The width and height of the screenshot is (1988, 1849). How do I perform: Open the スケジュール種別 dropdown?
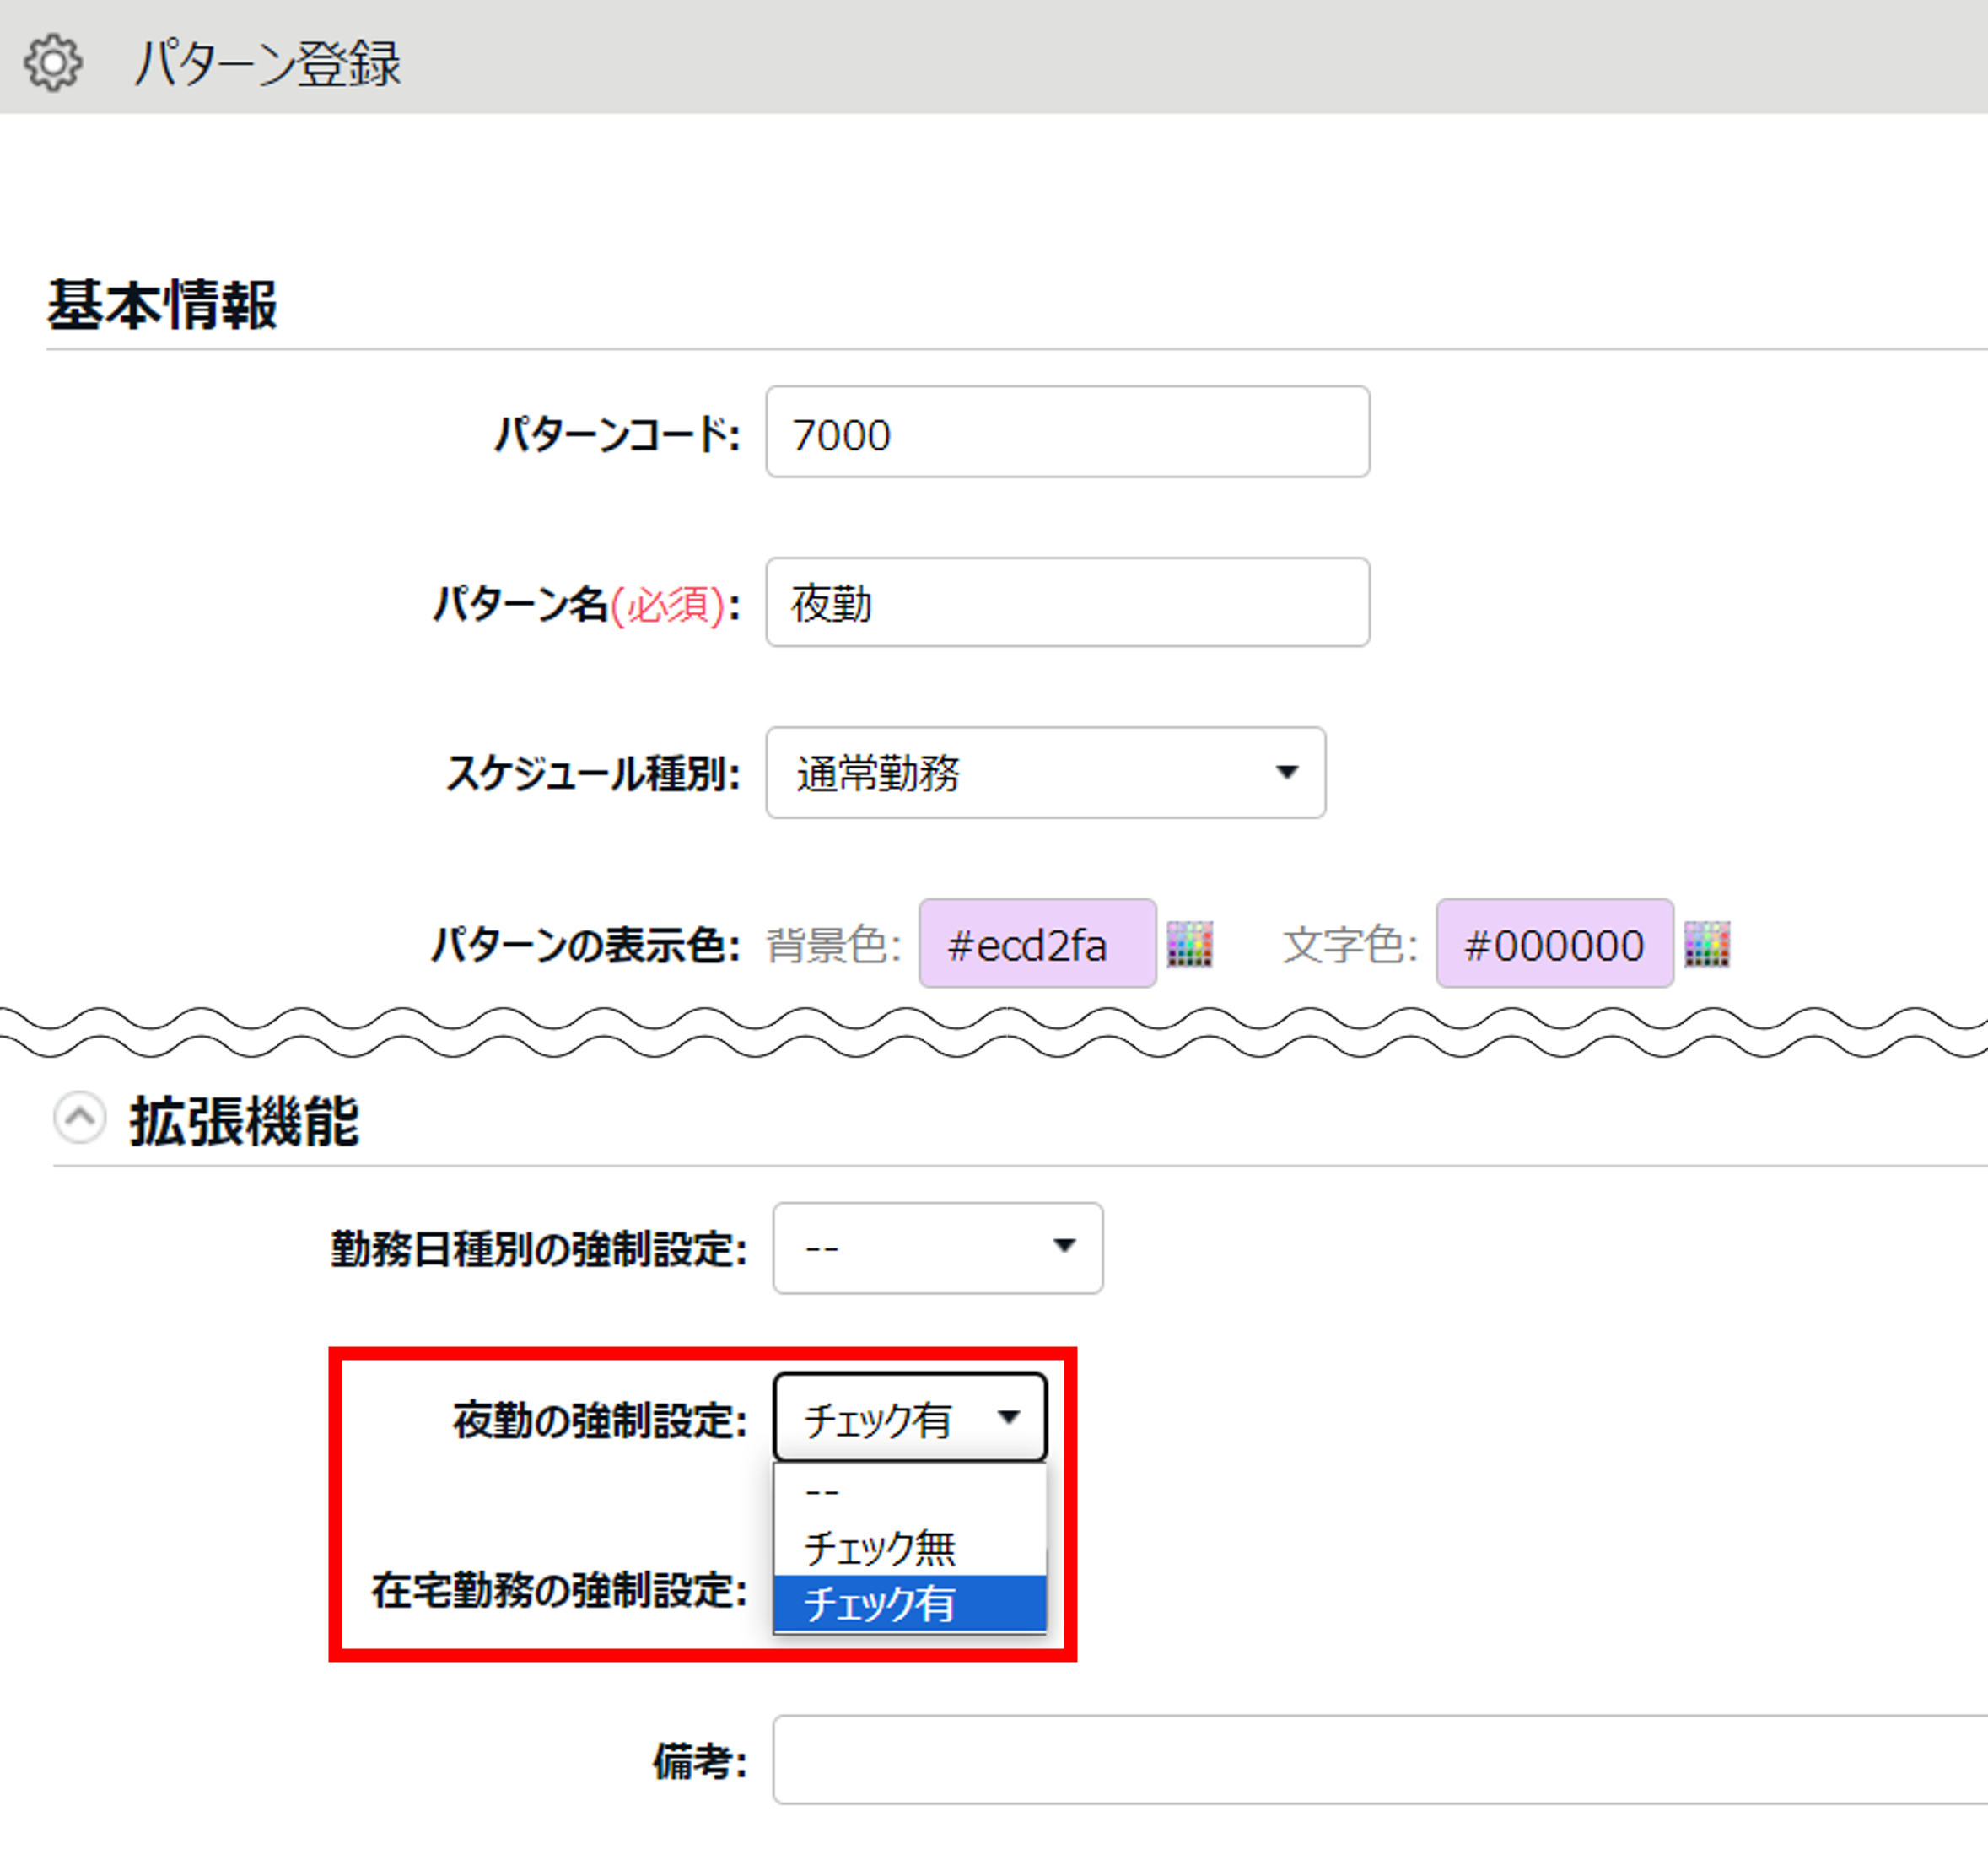point(1044,773)
